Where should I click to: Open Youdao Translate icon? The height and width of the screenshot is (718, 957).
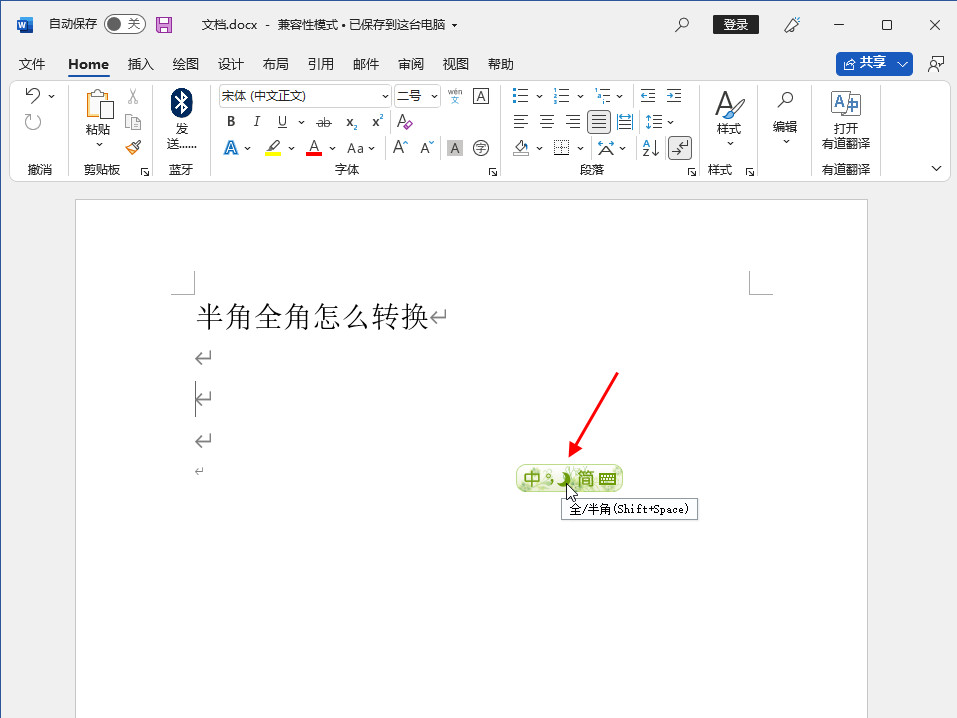[845, 104]
